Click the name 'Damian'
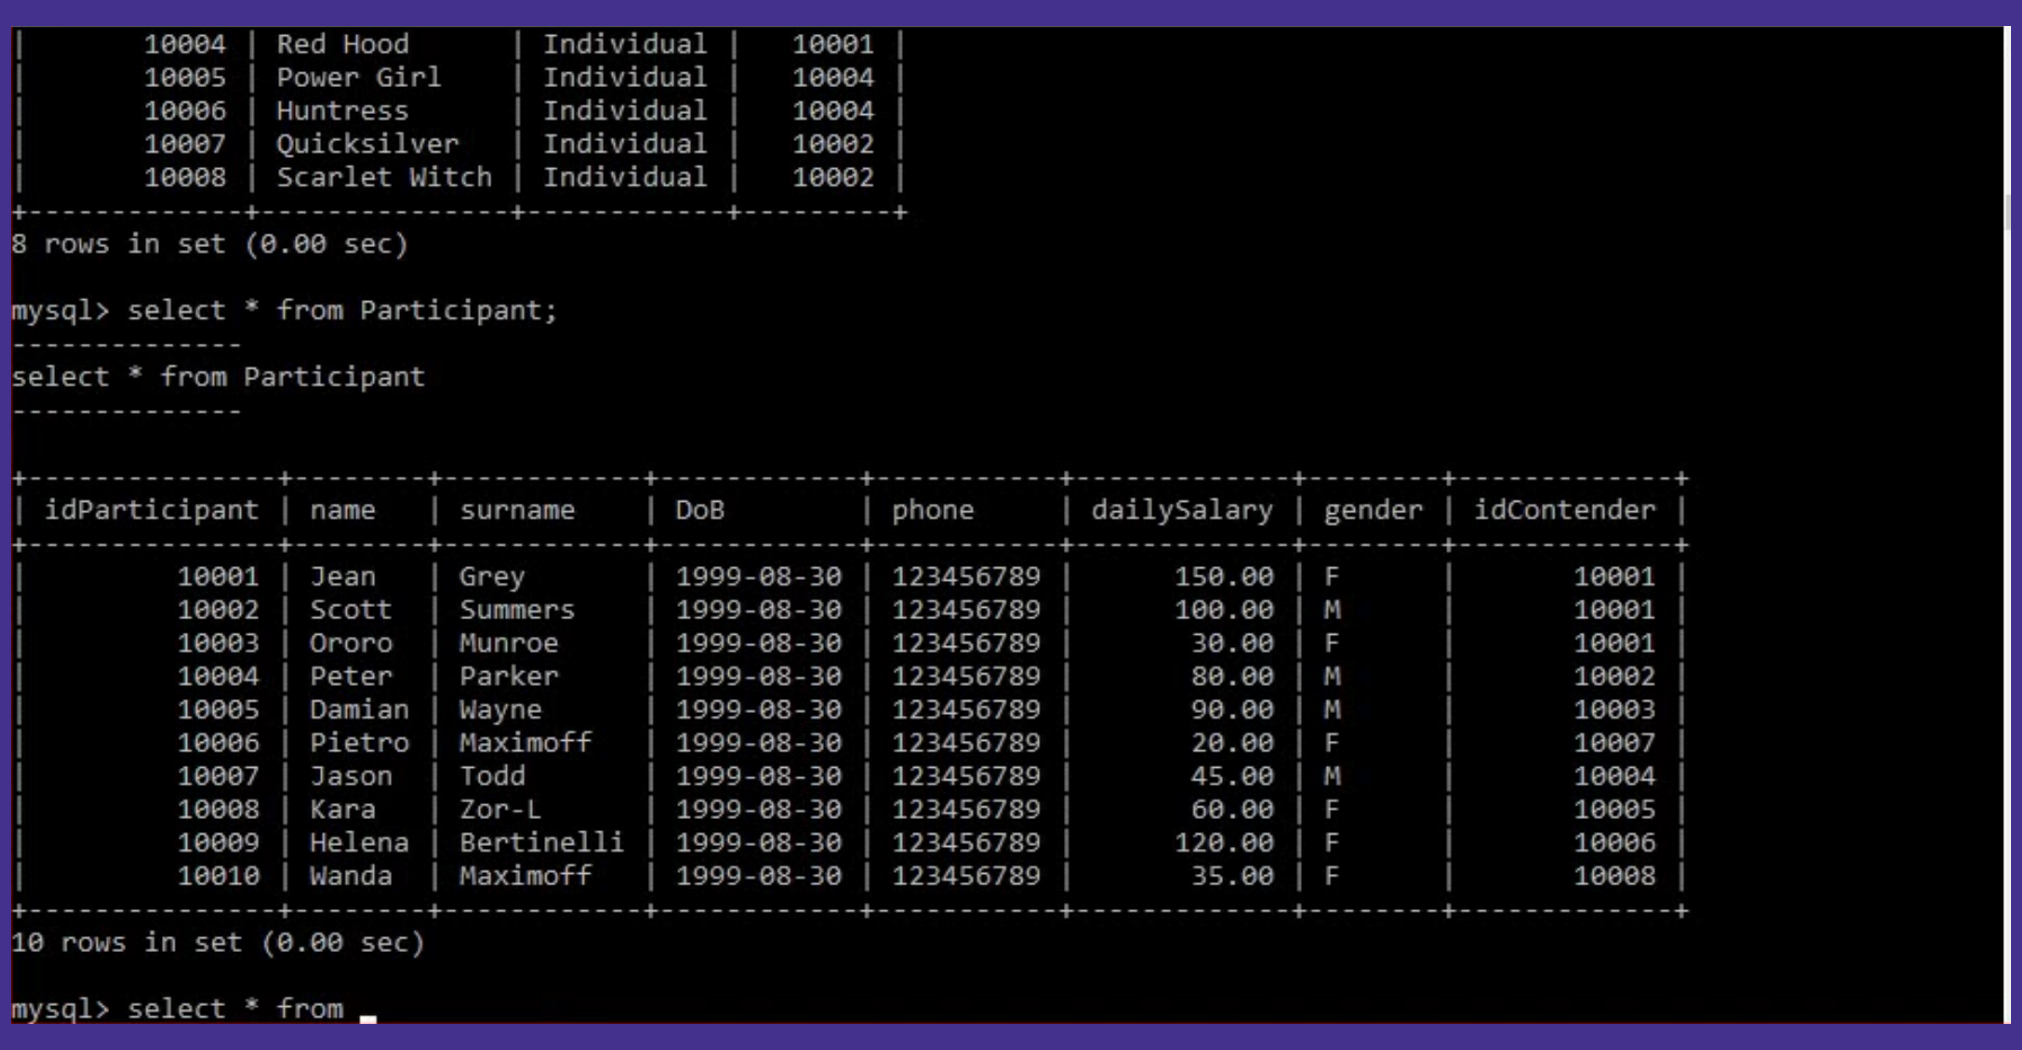The width and height of the screenshot is (2022, 1050). click(359, 709)
